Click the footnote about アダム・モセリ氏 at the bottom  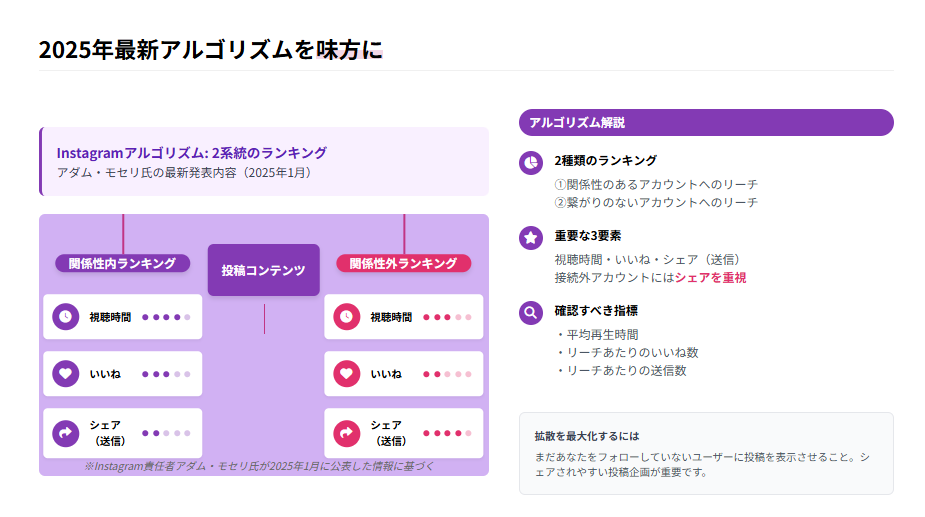260,465
